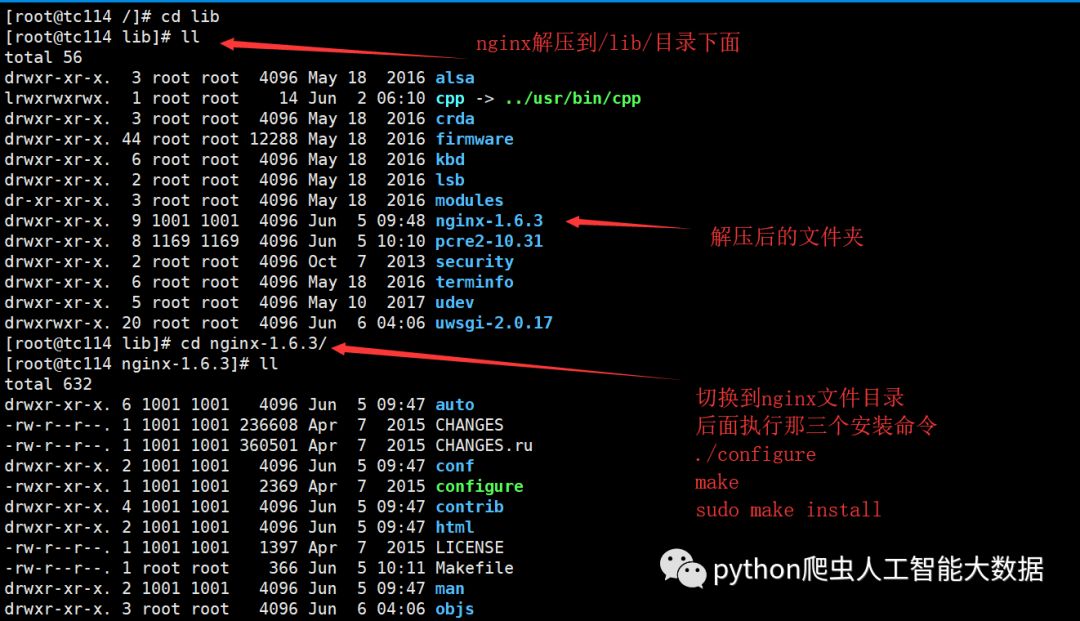Click the 1169 owner of pcre2-10.31
Image resolution: width=1080 pixels, height=621 pixels.
tap(171, 241)
